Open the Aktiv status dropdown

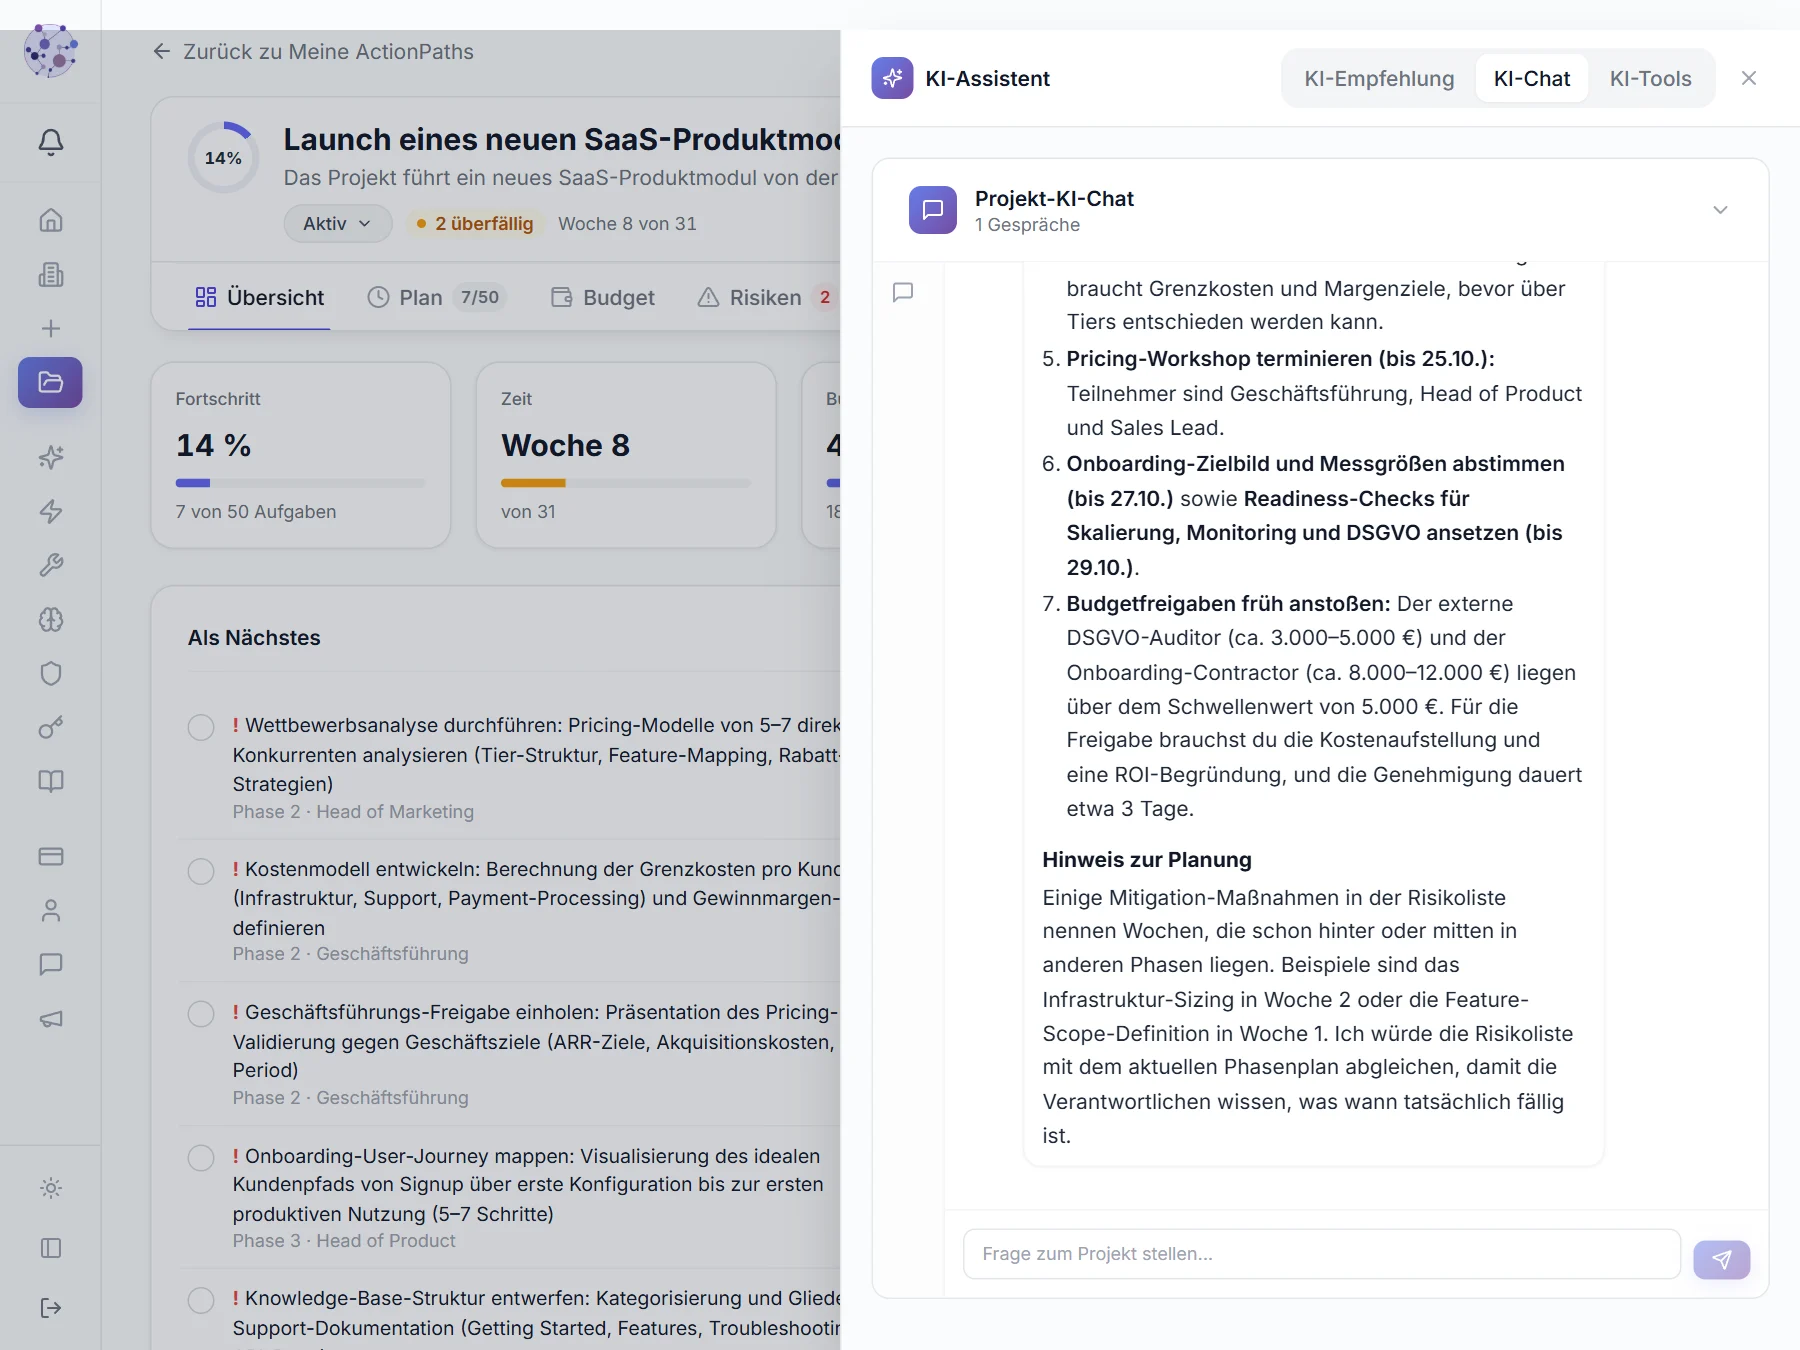[x=337, y=223]
